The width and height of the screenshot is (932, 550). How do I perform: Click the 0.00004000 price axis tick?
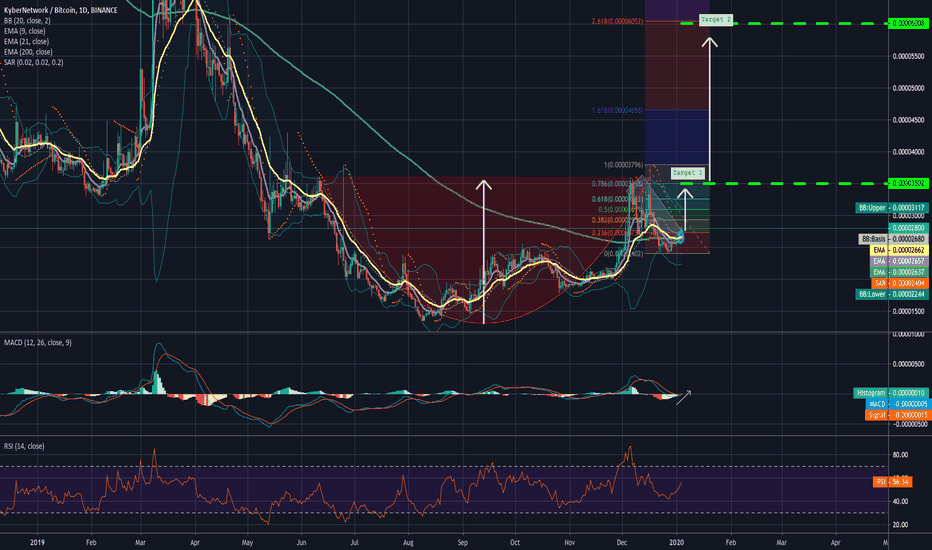pyautogui.click(x=908, y=152)
